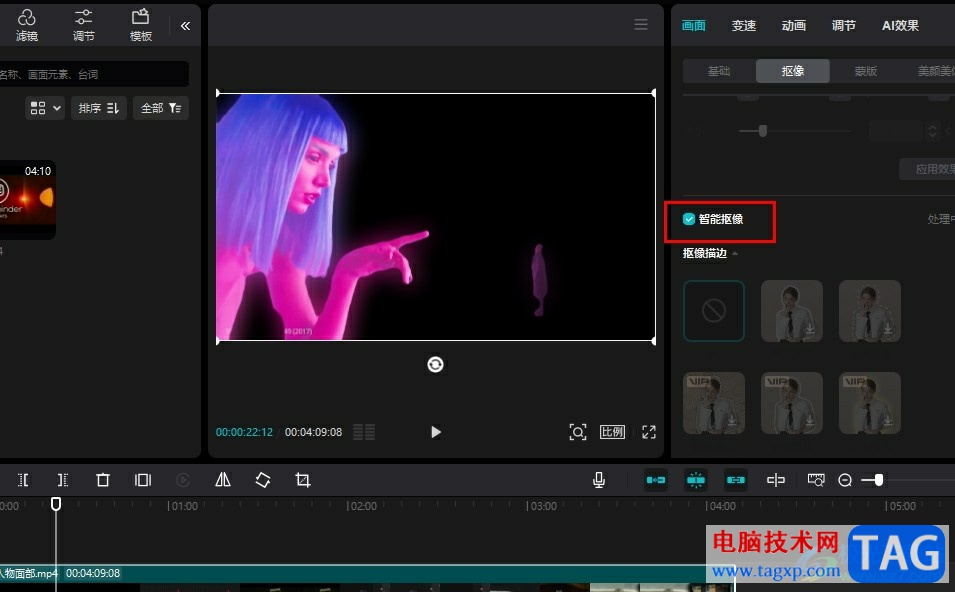Switch to the 变速 speed tab
The width and height of the screenshot is (955, 592).
pos(744,26)
